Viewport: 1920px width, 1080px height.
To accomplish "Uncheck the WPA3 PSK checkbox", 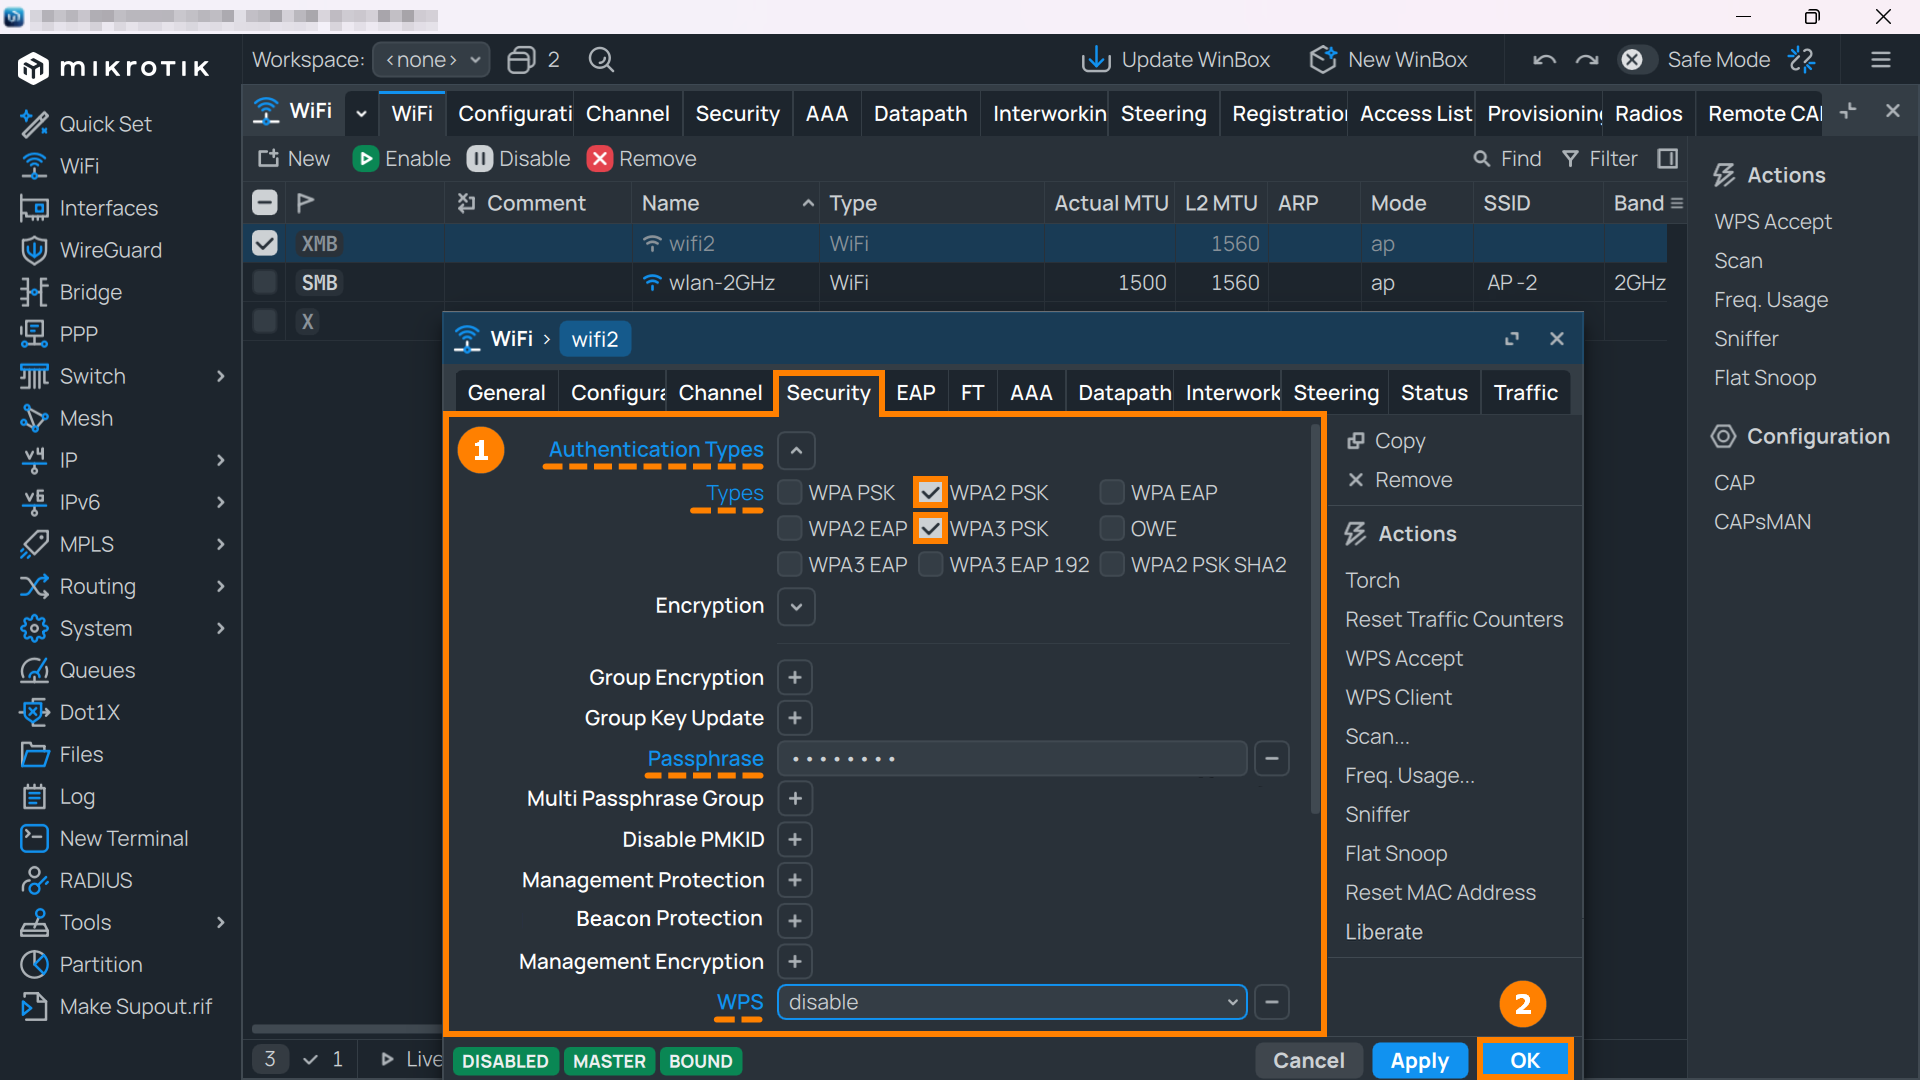I will click(930, 528).
